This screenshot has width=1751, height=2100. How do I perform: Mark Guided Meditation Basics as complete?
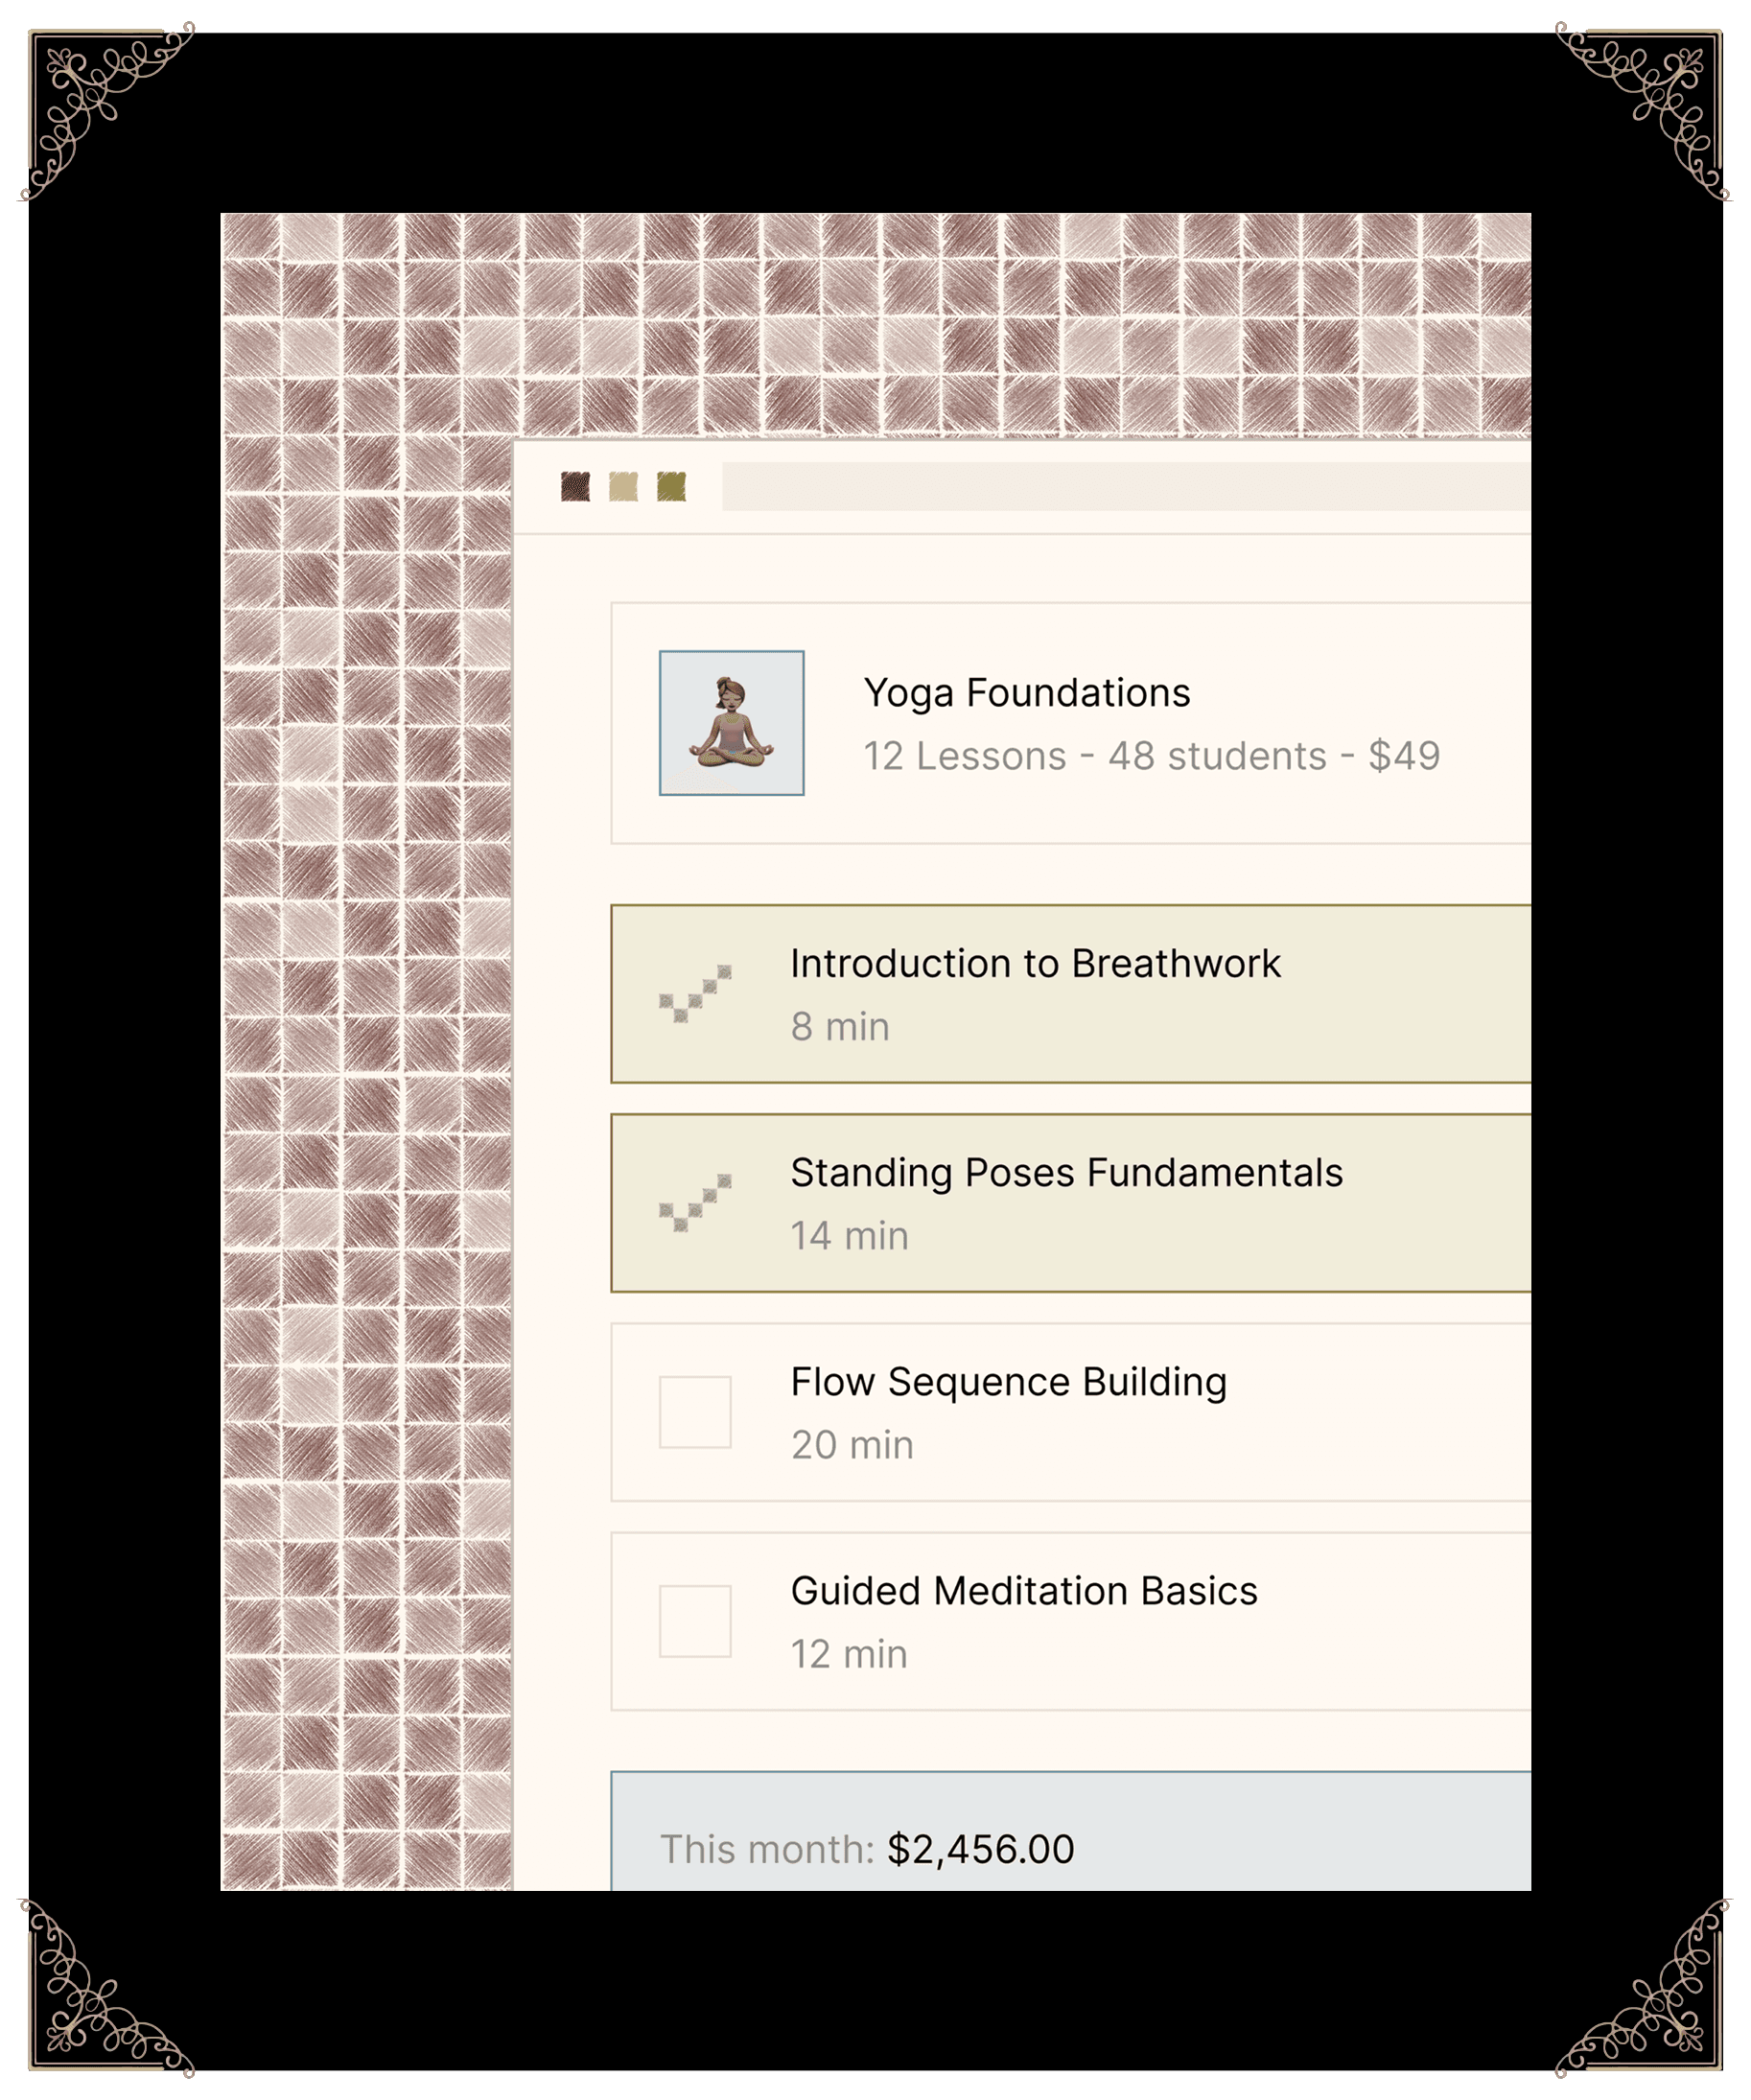695,1621
